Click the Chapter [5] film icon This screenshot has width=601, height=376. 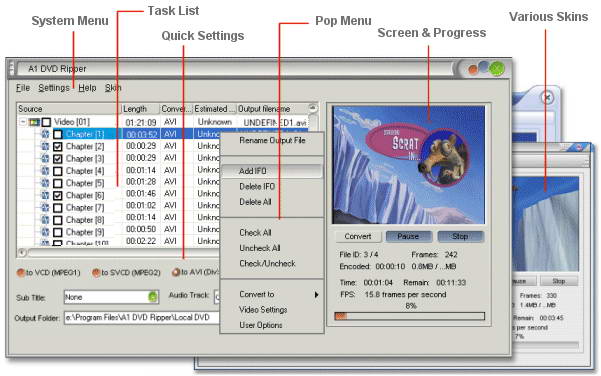click(x=45, y=183)
